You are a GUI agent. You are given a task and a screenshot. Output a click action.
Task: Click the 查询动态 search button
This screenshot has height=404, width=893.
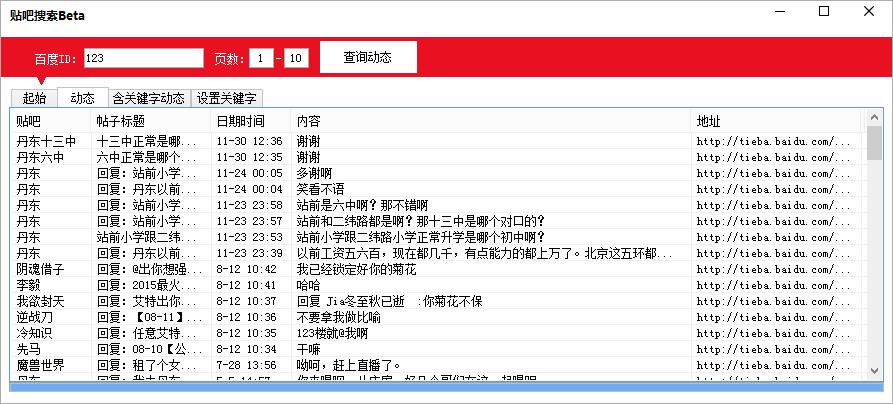tap(367, 58)
